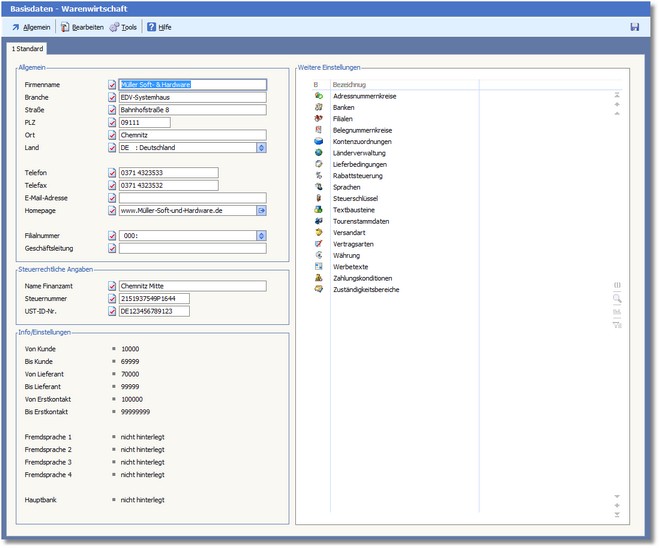Open the Zahlungskonditionen list icon
The image size is (659, 548).
coord(318,278)
